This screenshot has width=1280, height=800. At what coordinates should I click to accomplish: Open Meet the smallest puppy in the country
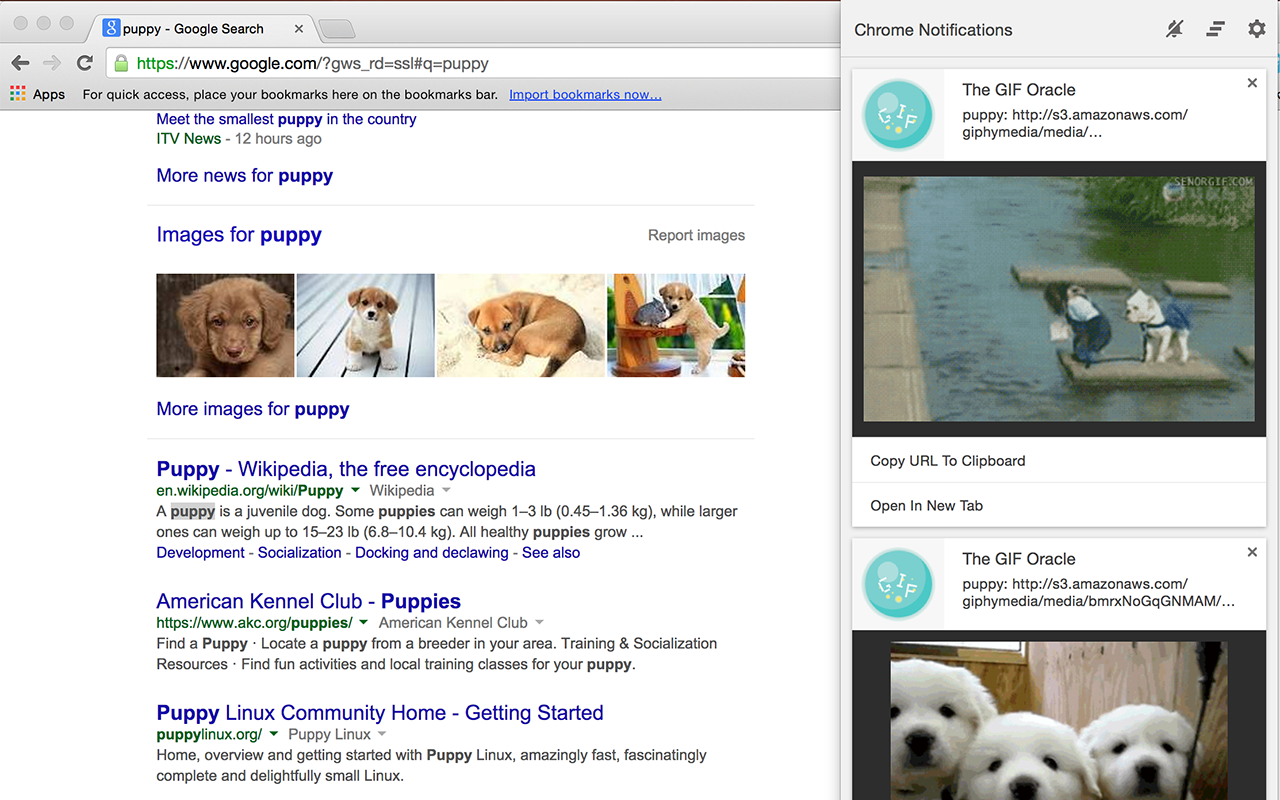pos(286,119)
